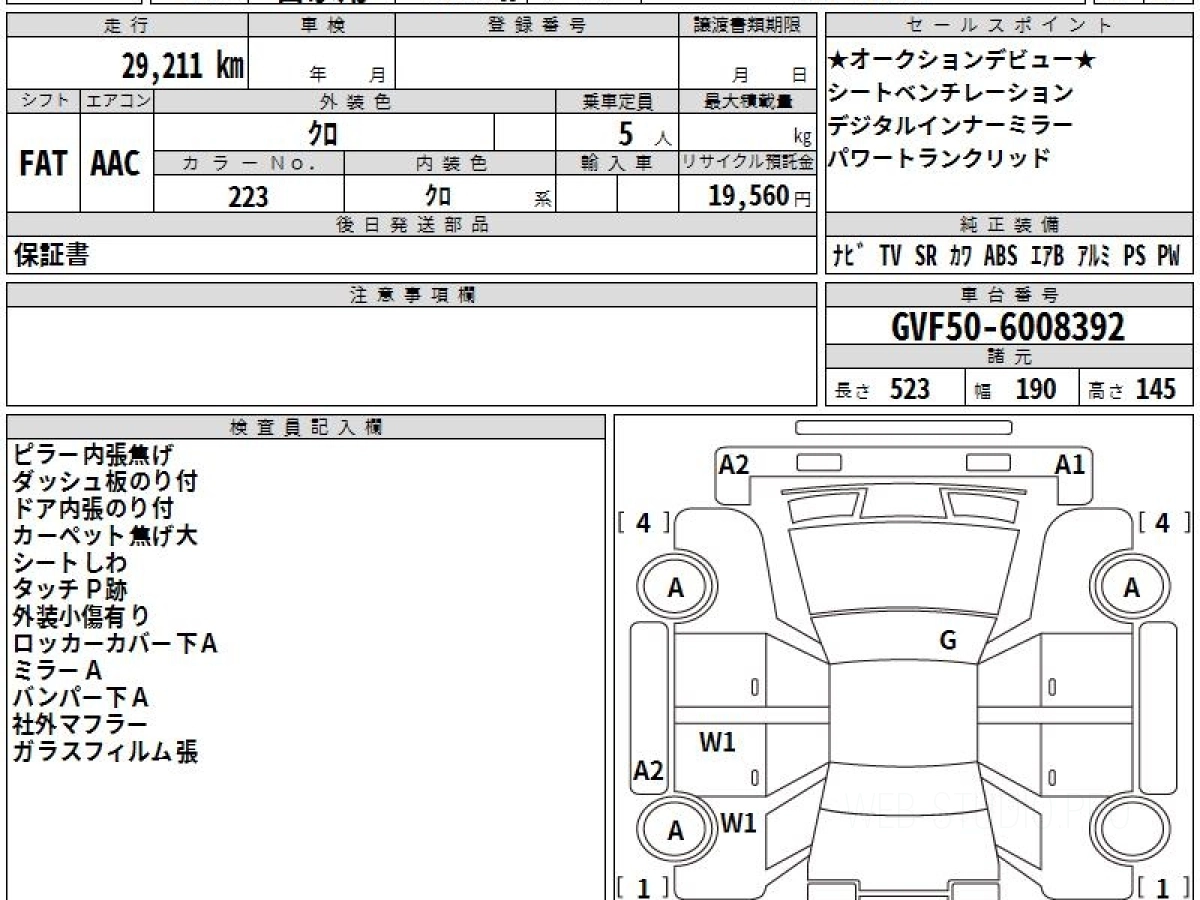
Task: Select the upper-left wheel circle marked A
Action: (x=676, y=588)
